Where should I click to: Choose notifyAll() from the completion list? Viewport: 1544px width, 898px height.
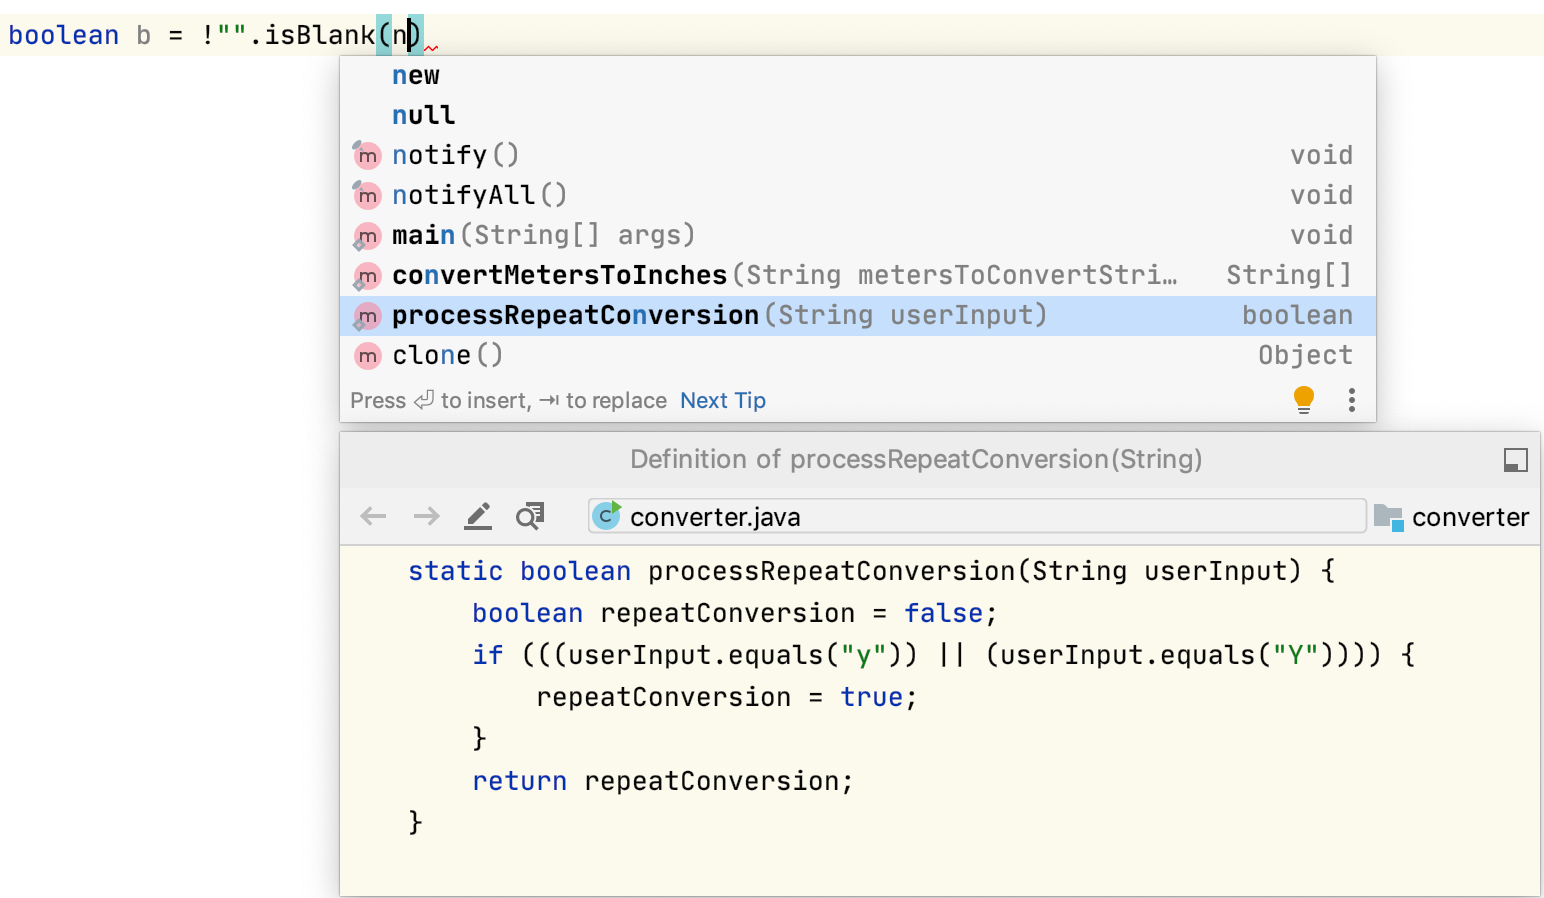pyautogui.click(x=858, y=196)
